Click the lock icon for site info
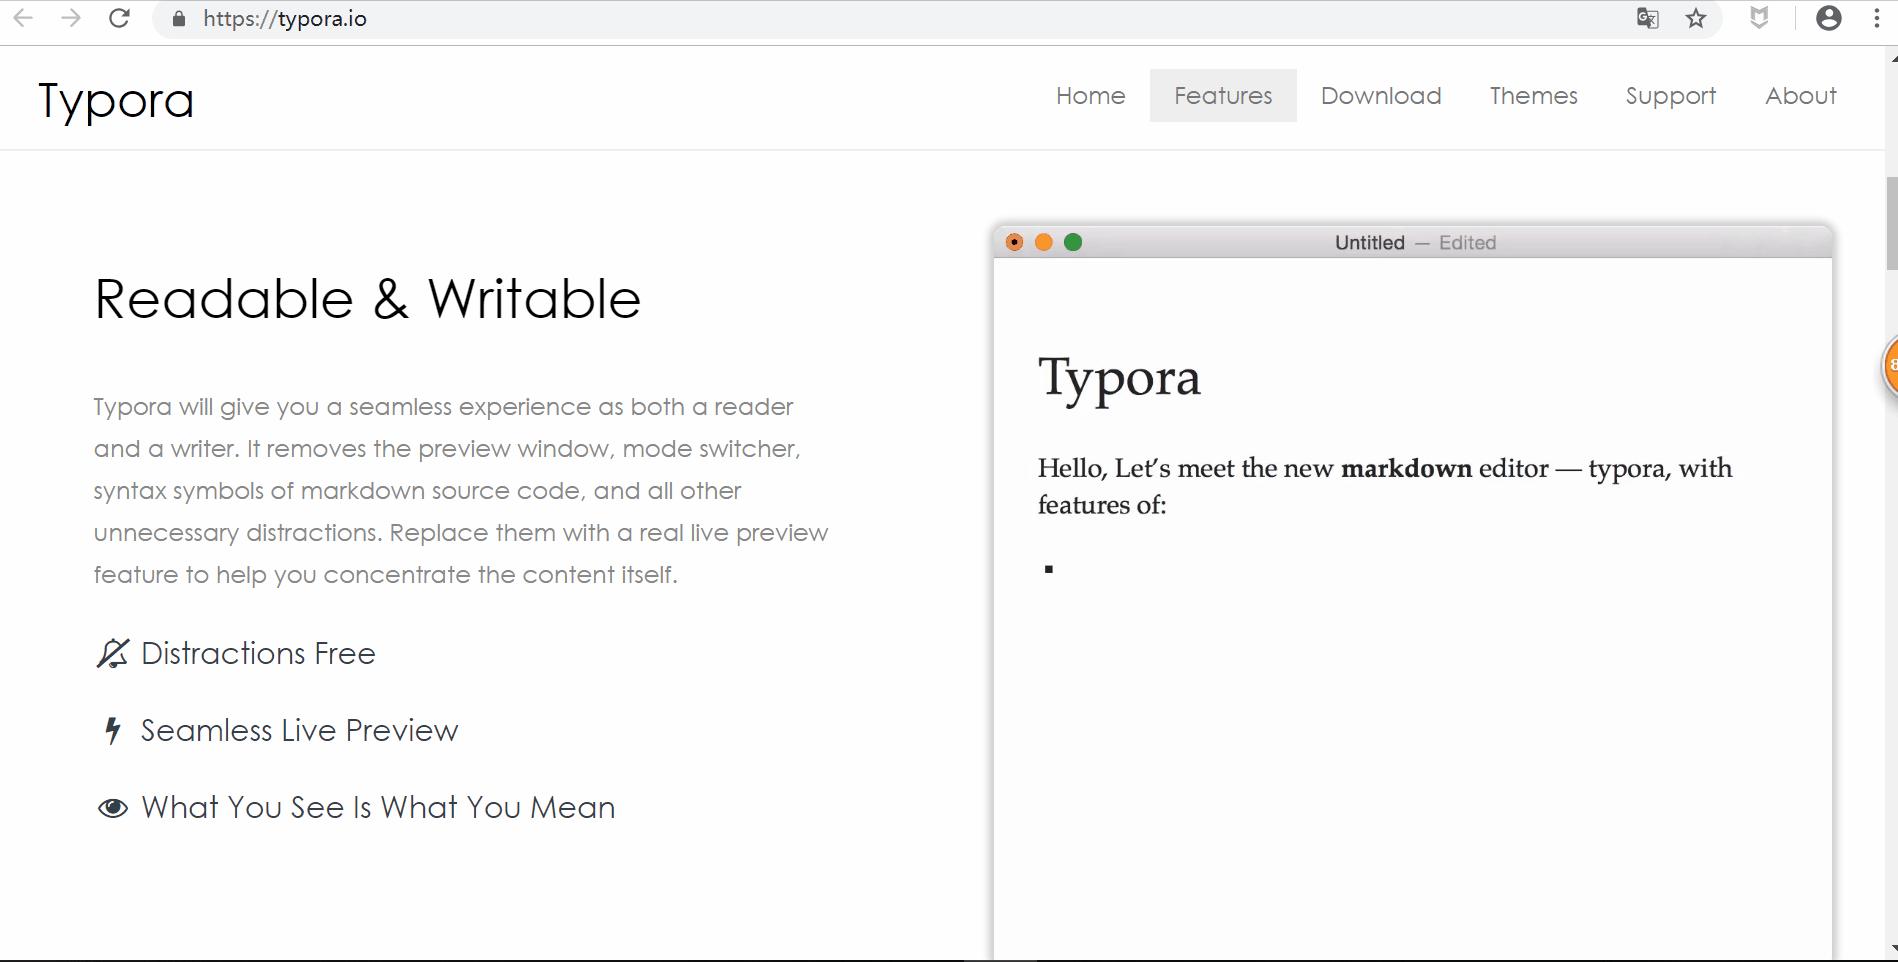 pyautogui.click(x=179, y=19)
